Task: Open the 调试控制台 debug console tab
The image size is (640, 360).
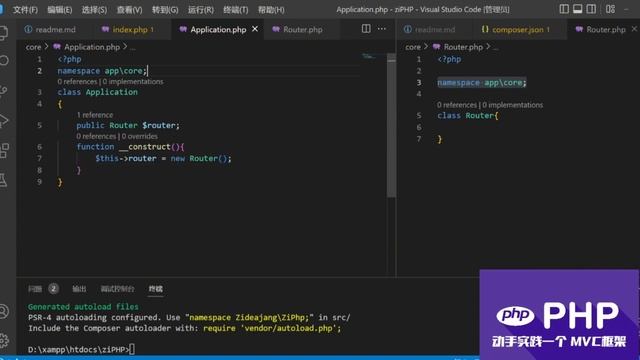Action: pyautogui.click(x=118, y=289)
